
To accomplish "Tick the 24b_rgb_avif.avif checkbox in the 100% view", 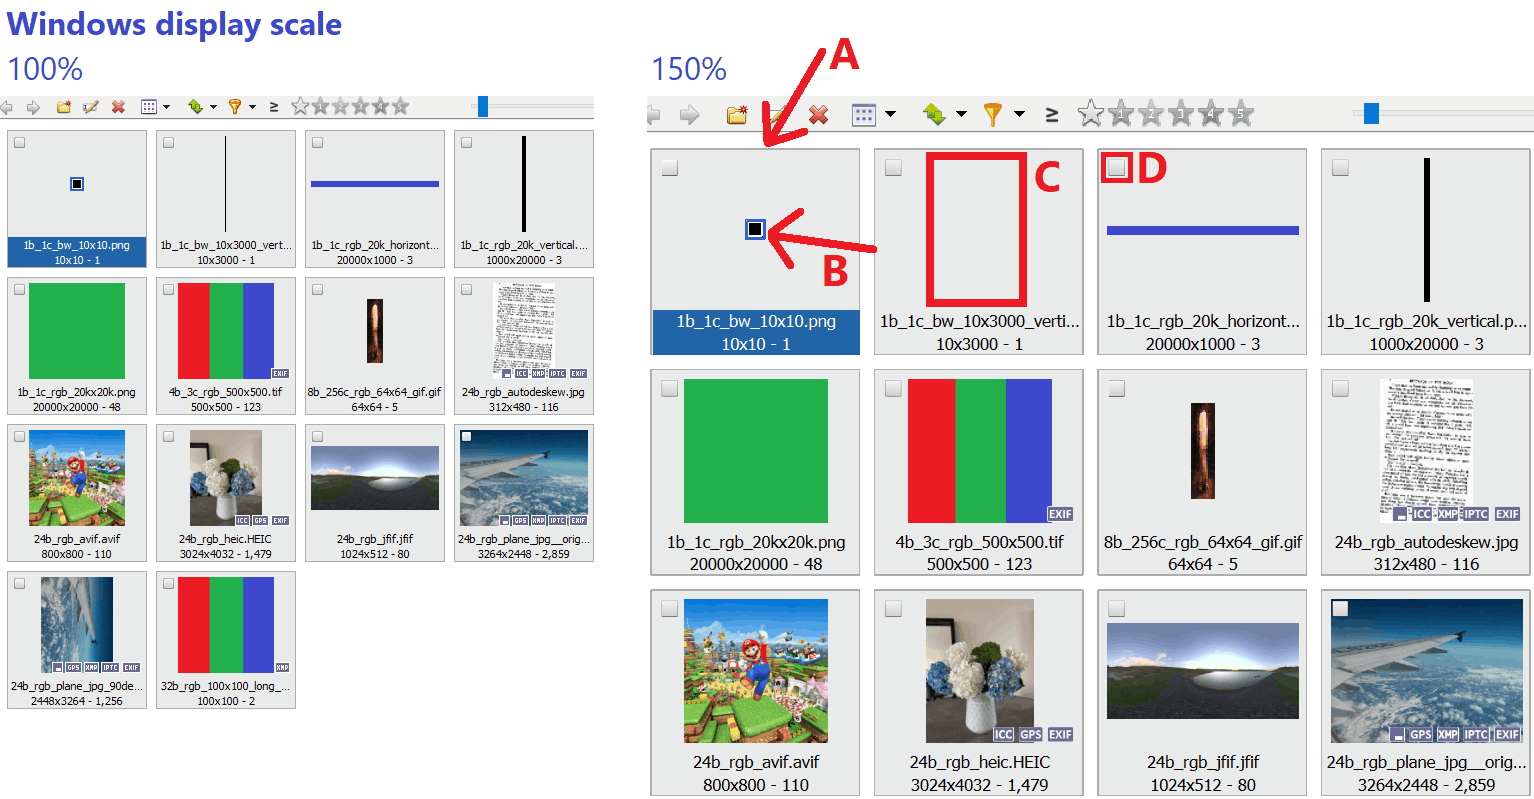I will (x=19, y=437).
